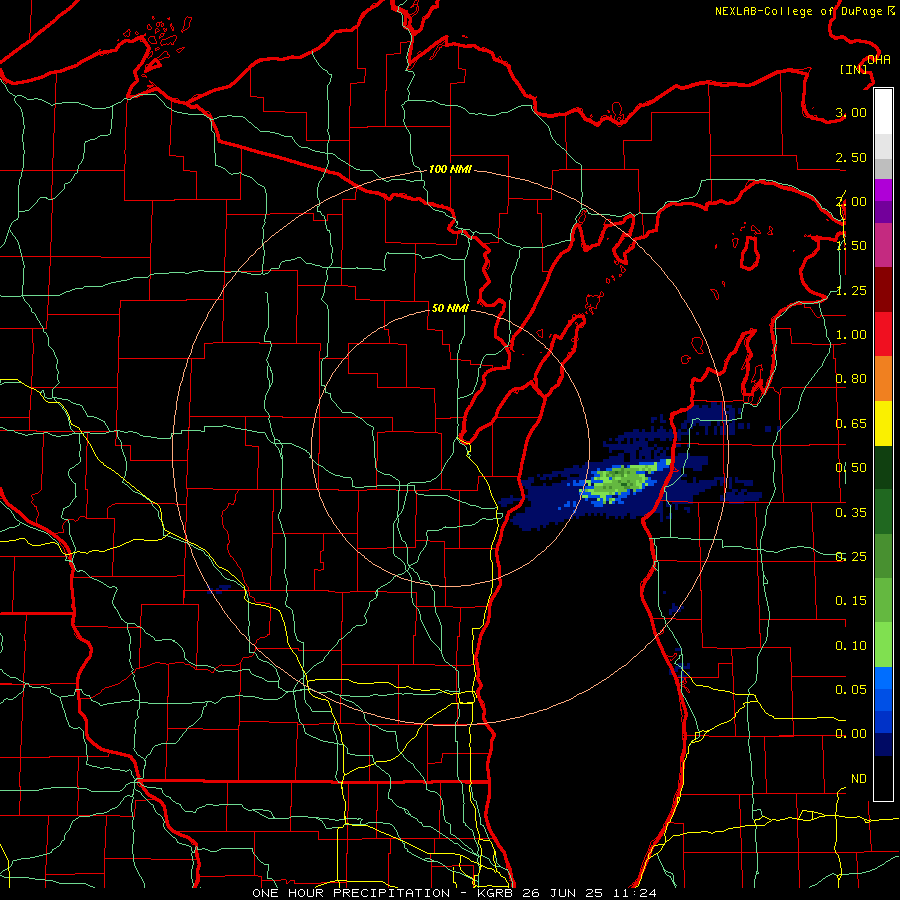Click the 1.25 legend value

pyautogui.click(x=851, y=290)
